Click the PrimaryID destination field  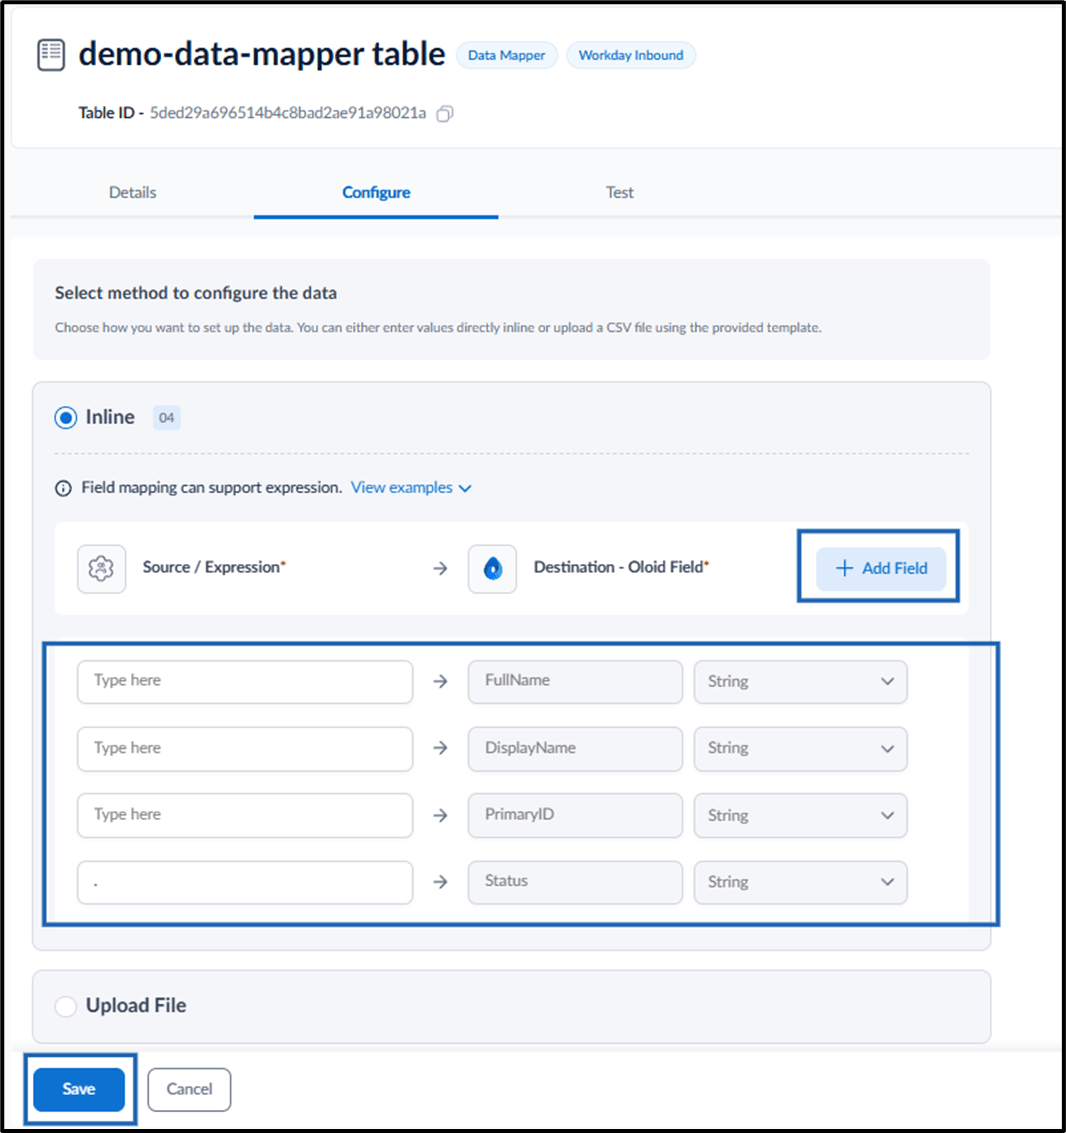[x=575, y=815]
